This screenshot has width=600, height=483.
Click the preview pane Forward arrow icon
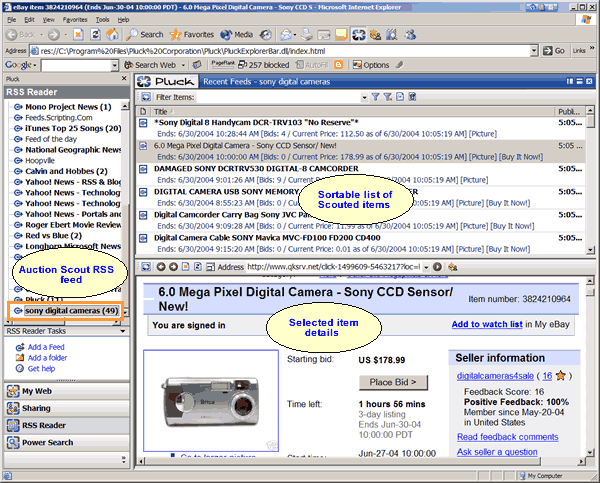click(x=173, y=267)
